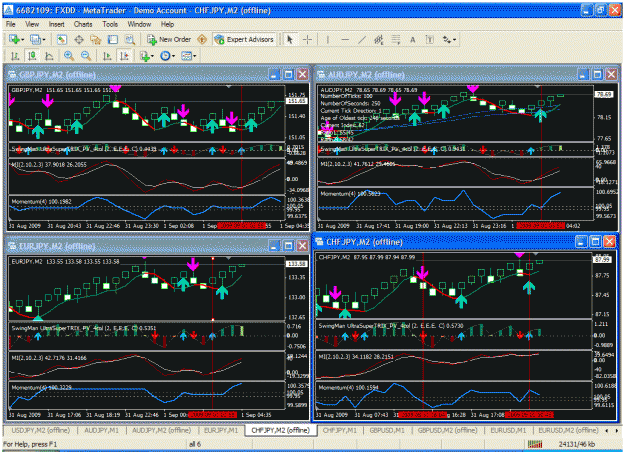This screenshot has height=452, width=625.
Task: Click the GBPJPY chart shift triangle marker
Action: point(228,86)
